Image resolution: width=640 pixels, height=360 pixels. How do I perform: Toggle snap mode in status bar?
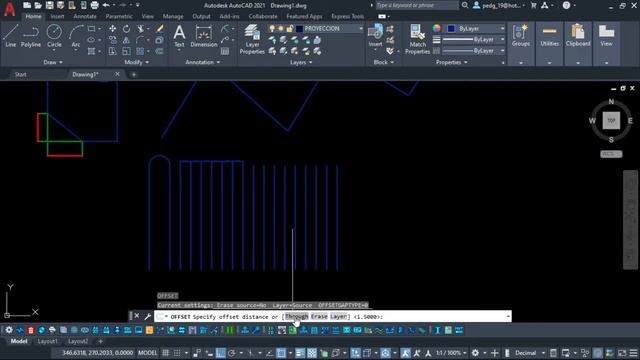pyautogui.click(x=177, y=353)
